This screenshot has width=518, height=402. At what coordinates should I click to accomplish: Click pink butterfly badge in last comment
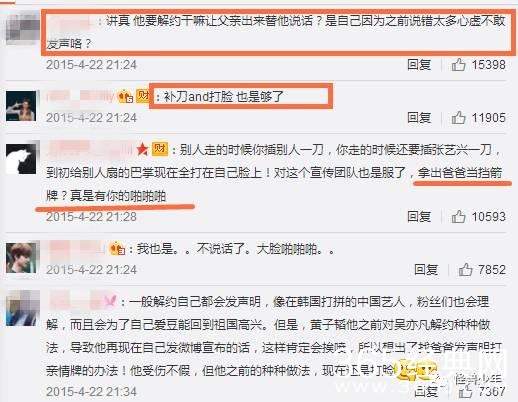pos(110,301)
